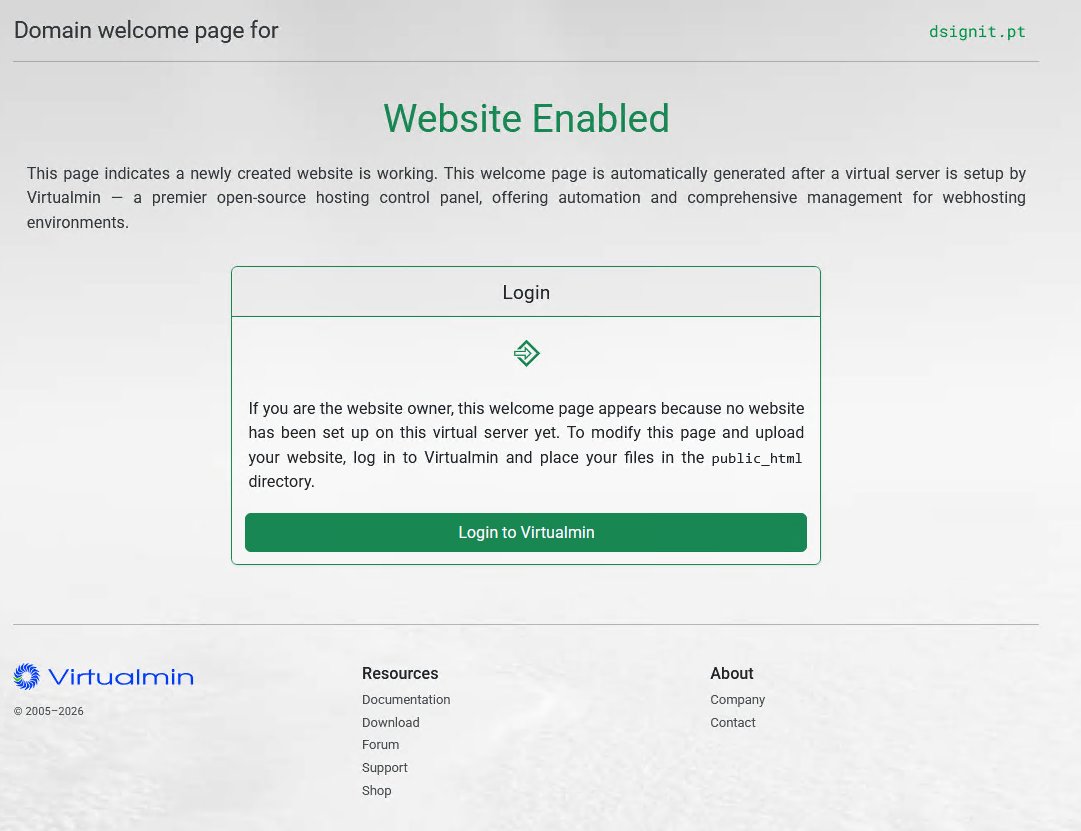The height and width of the screenshot is (831, 1081).
Task: Click the green login arrow icon
Action: pyautogui.click(x=526, y=353)
